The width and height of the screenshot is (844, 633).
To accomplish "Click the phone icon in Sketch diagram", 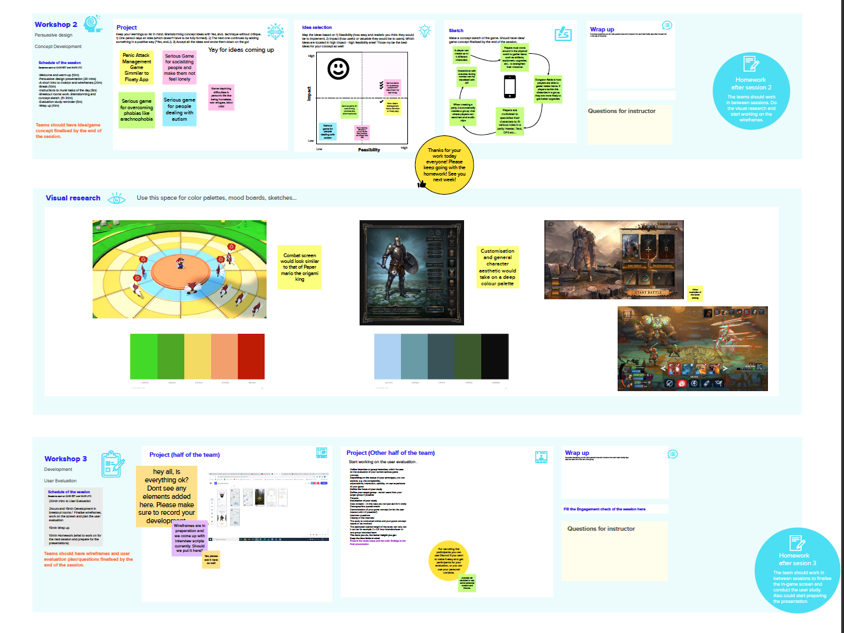I will tap(509, 84).
